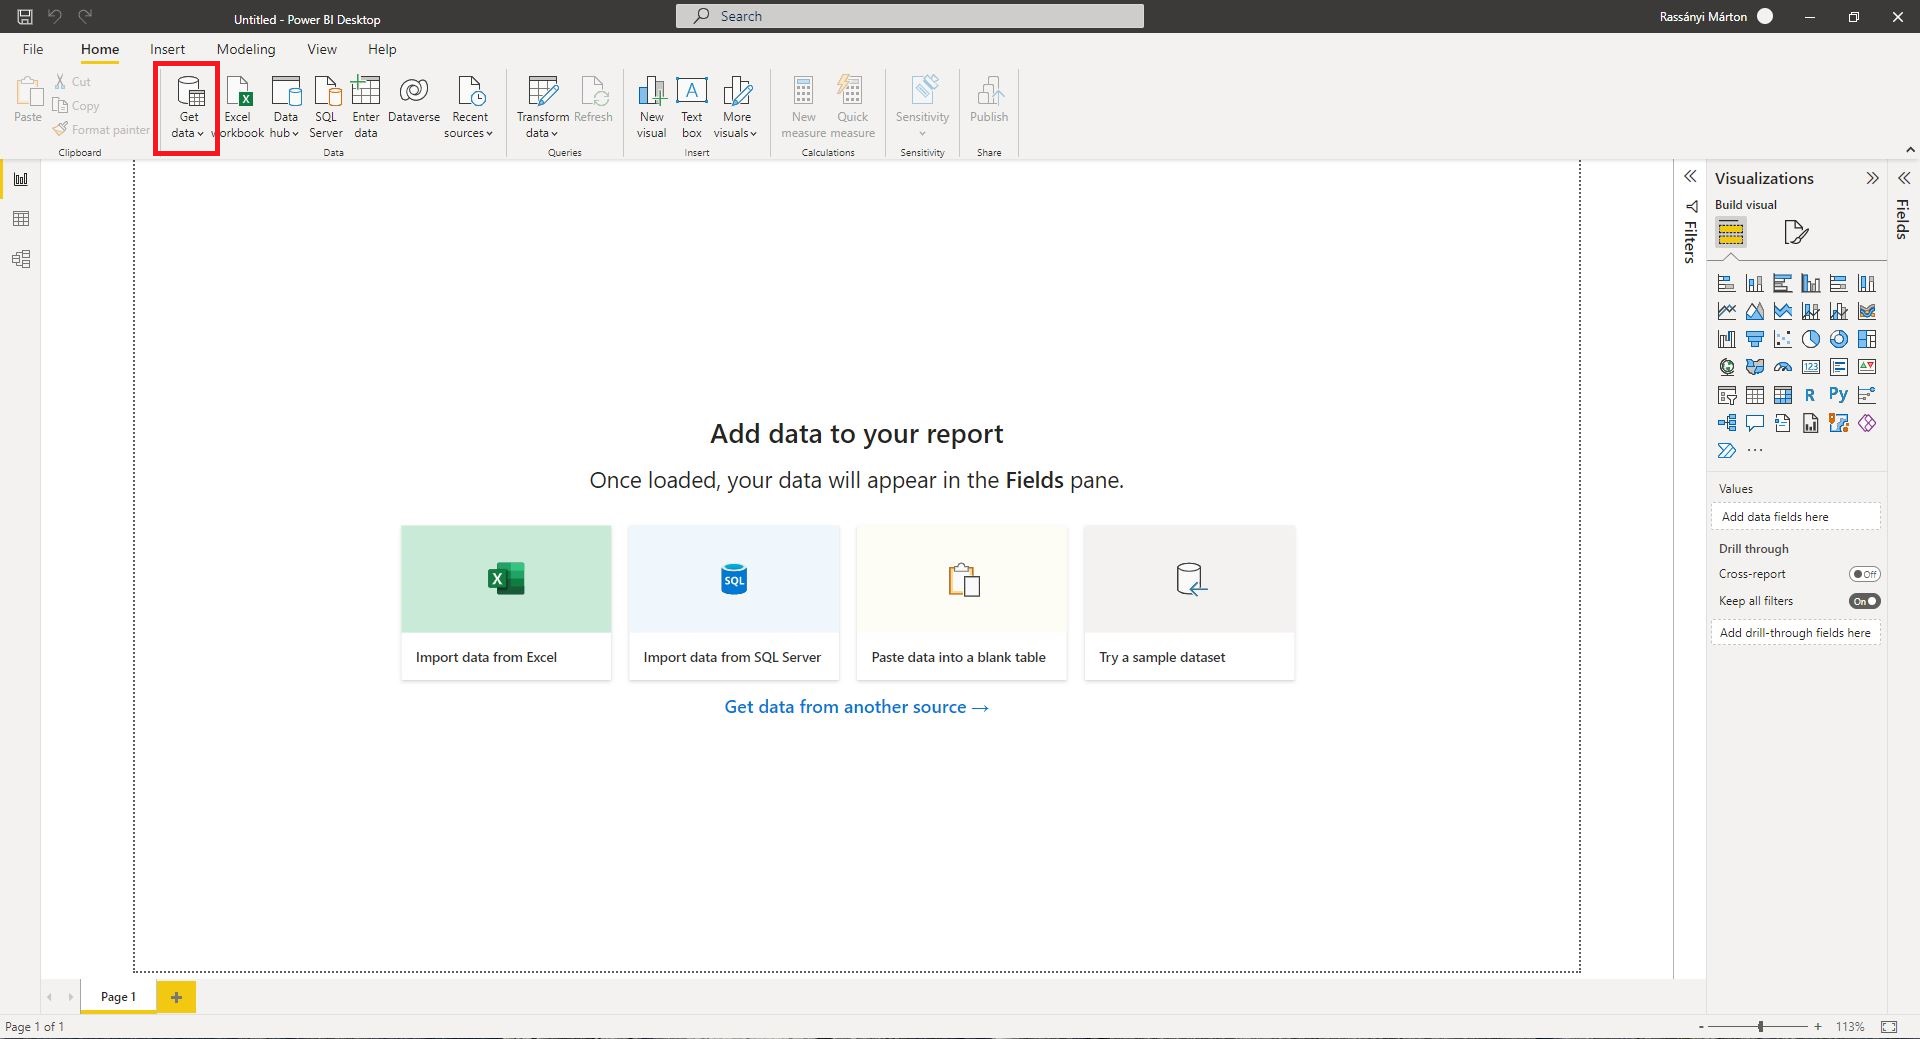Click the Search box in title bar

(910, 16)
